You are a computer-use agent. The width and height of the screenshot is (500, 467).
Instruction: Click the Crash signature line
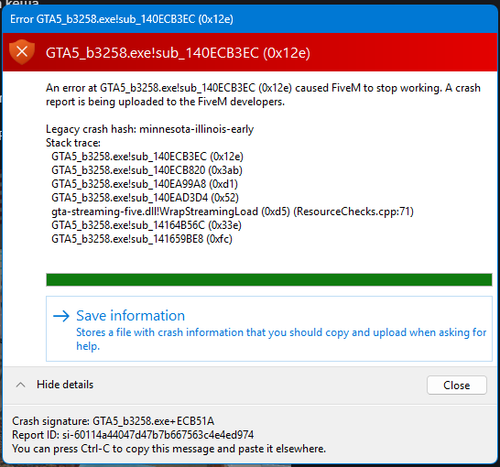click(x=113, y=421)
